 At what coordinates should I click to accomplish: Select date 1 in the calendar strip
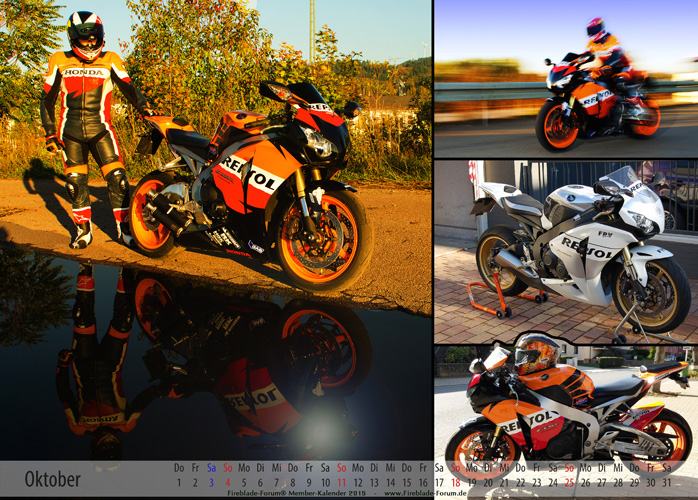(x=179, y=483)
